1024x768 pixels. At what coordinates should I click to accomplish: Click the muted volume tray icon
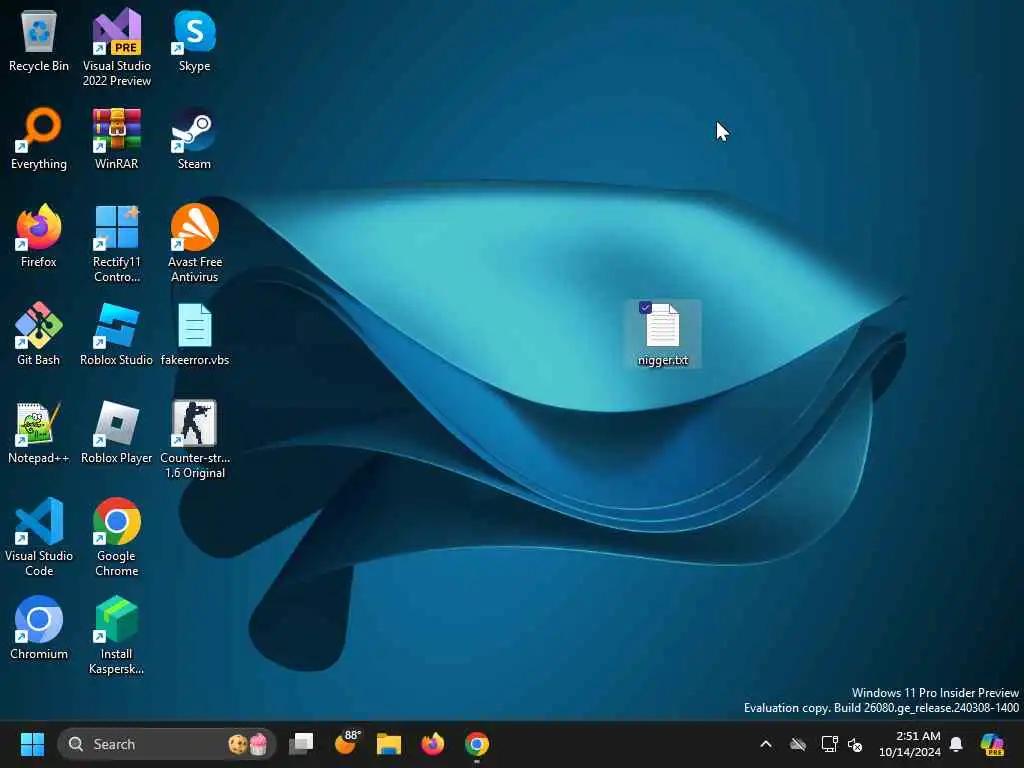(x=856, y=744)
